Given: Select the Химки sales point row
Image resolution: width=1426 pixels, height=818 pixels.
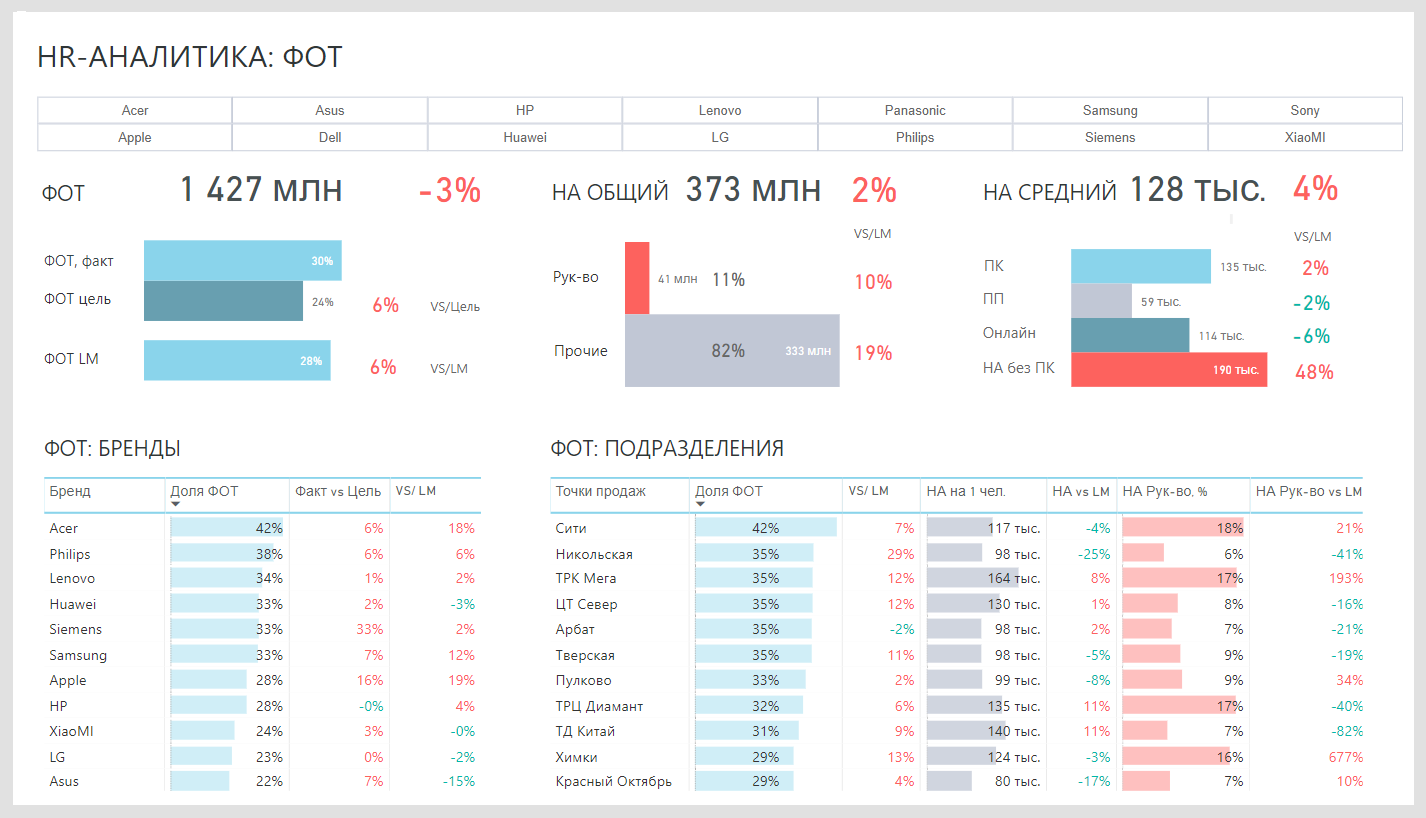Looking at the screenshot, I should click(x=957, y=757).
